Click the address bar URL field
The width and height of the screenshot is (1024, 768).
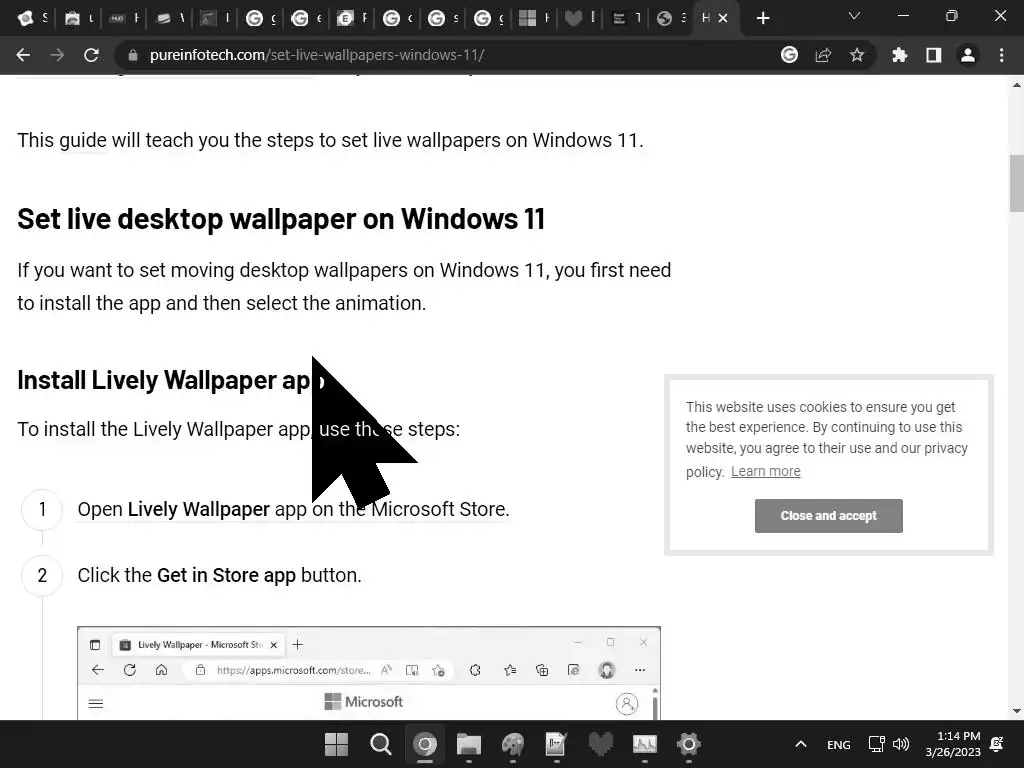click(451, 56)
